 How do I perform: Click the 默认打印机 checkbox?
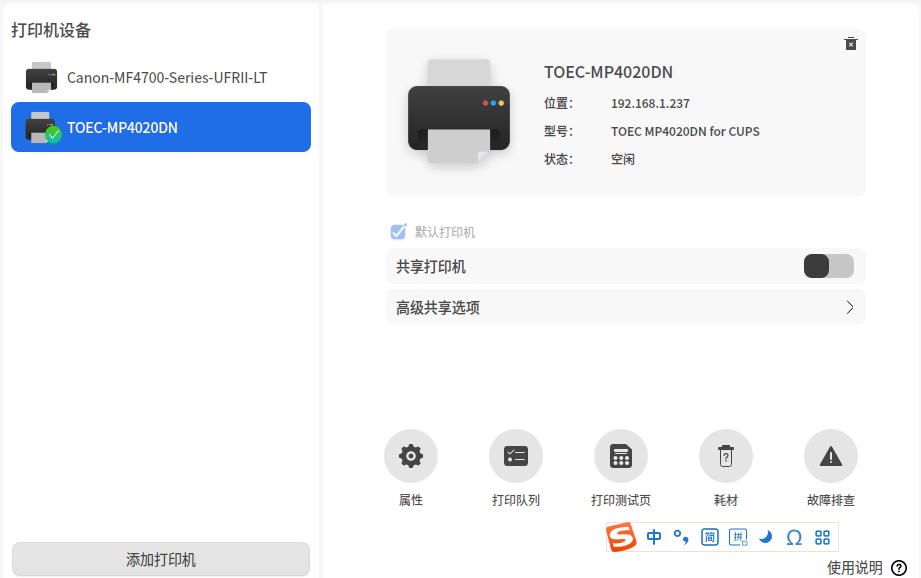click(x=398, y=231)
